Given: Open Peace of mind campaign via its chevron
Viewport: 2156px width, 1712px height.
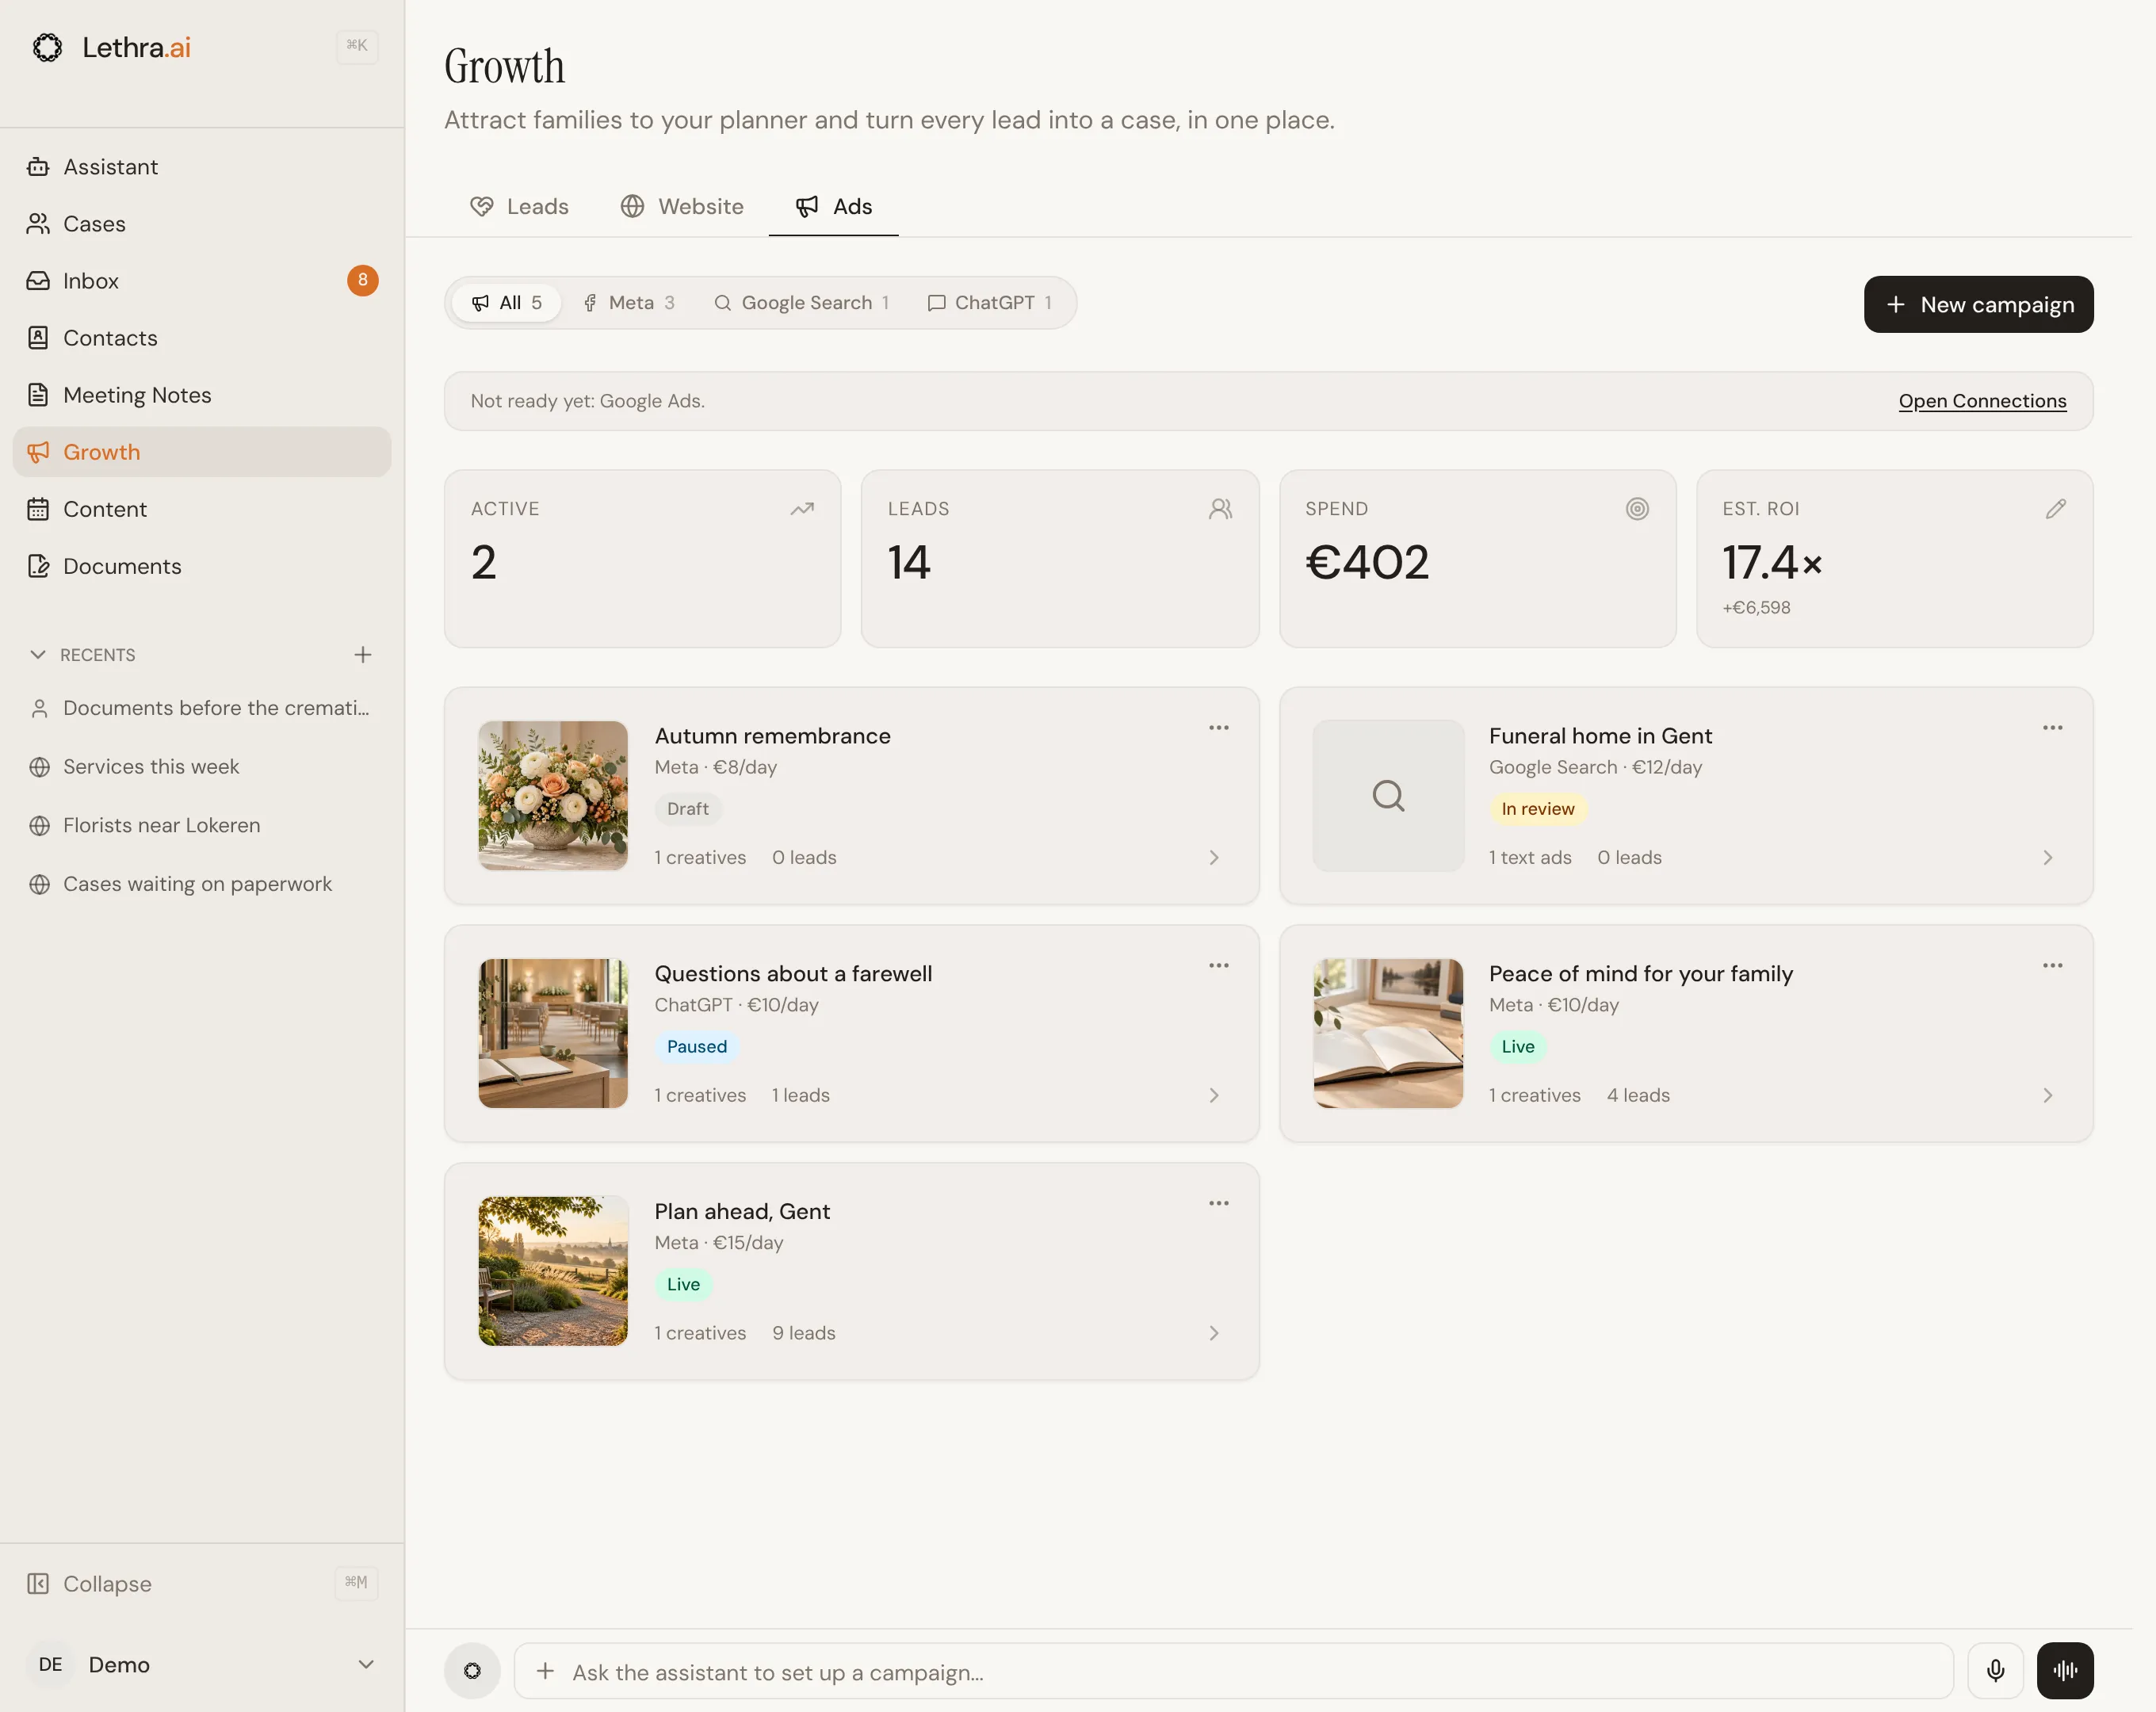Looking at the screenshot, I should click(x=2048, y=1096).
